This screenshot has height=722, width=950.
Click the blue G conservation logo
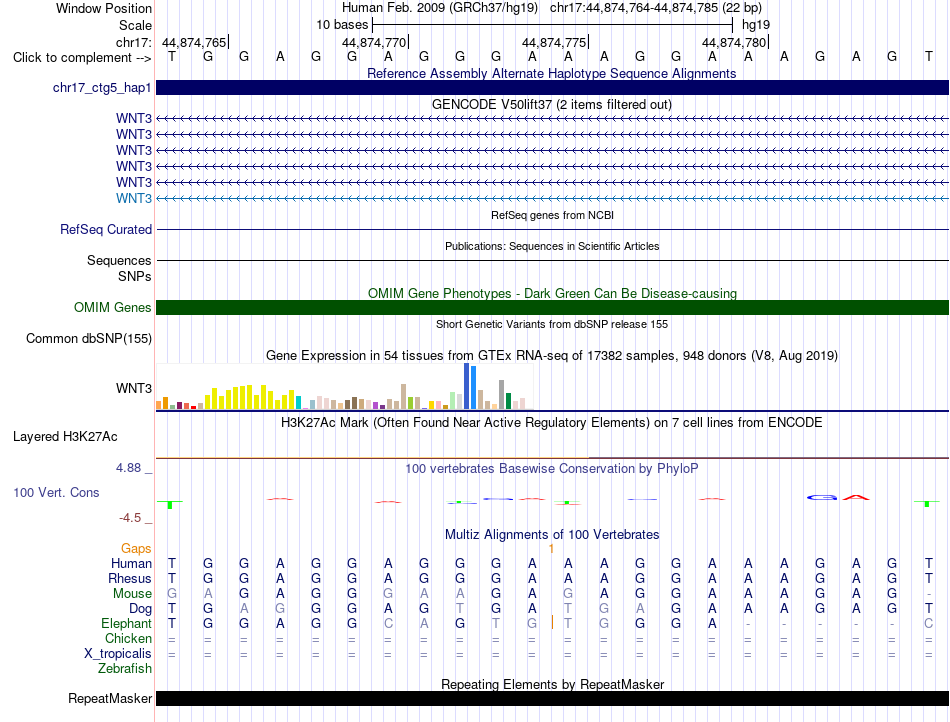pos(822,498)
